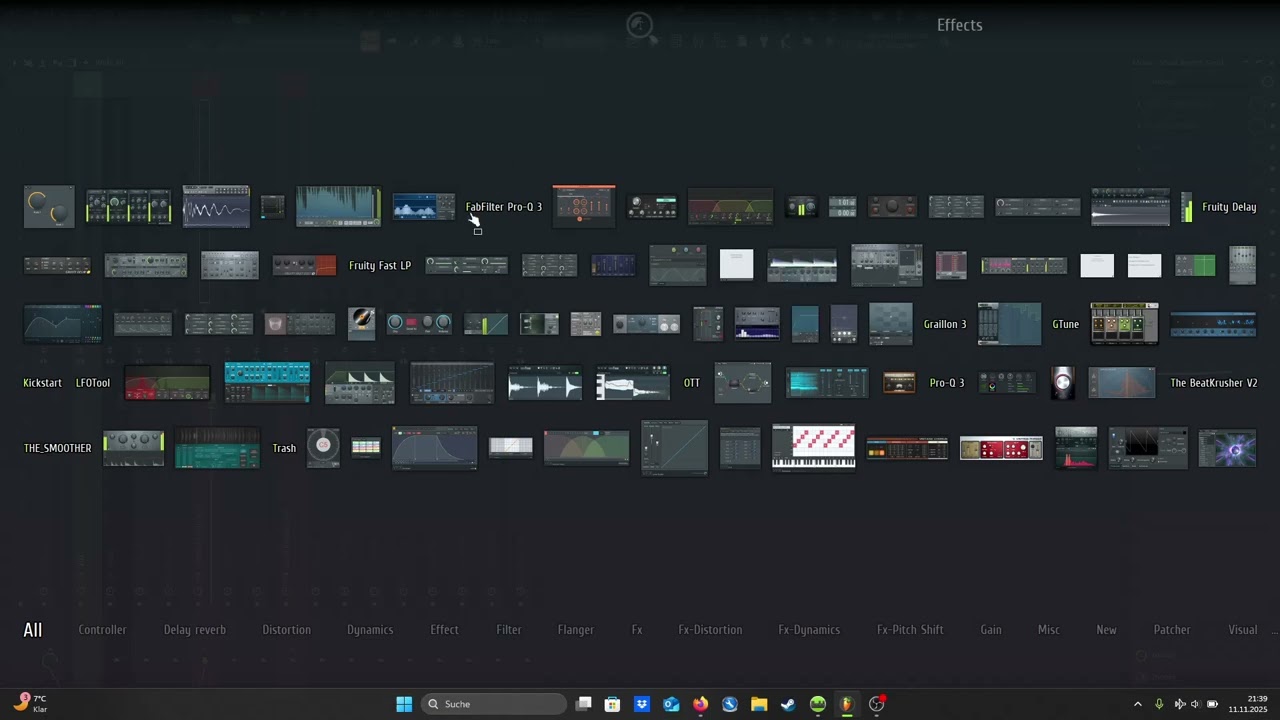1280x720 pixels.
Task: Select the Filter category
Action: coord(509,630)
